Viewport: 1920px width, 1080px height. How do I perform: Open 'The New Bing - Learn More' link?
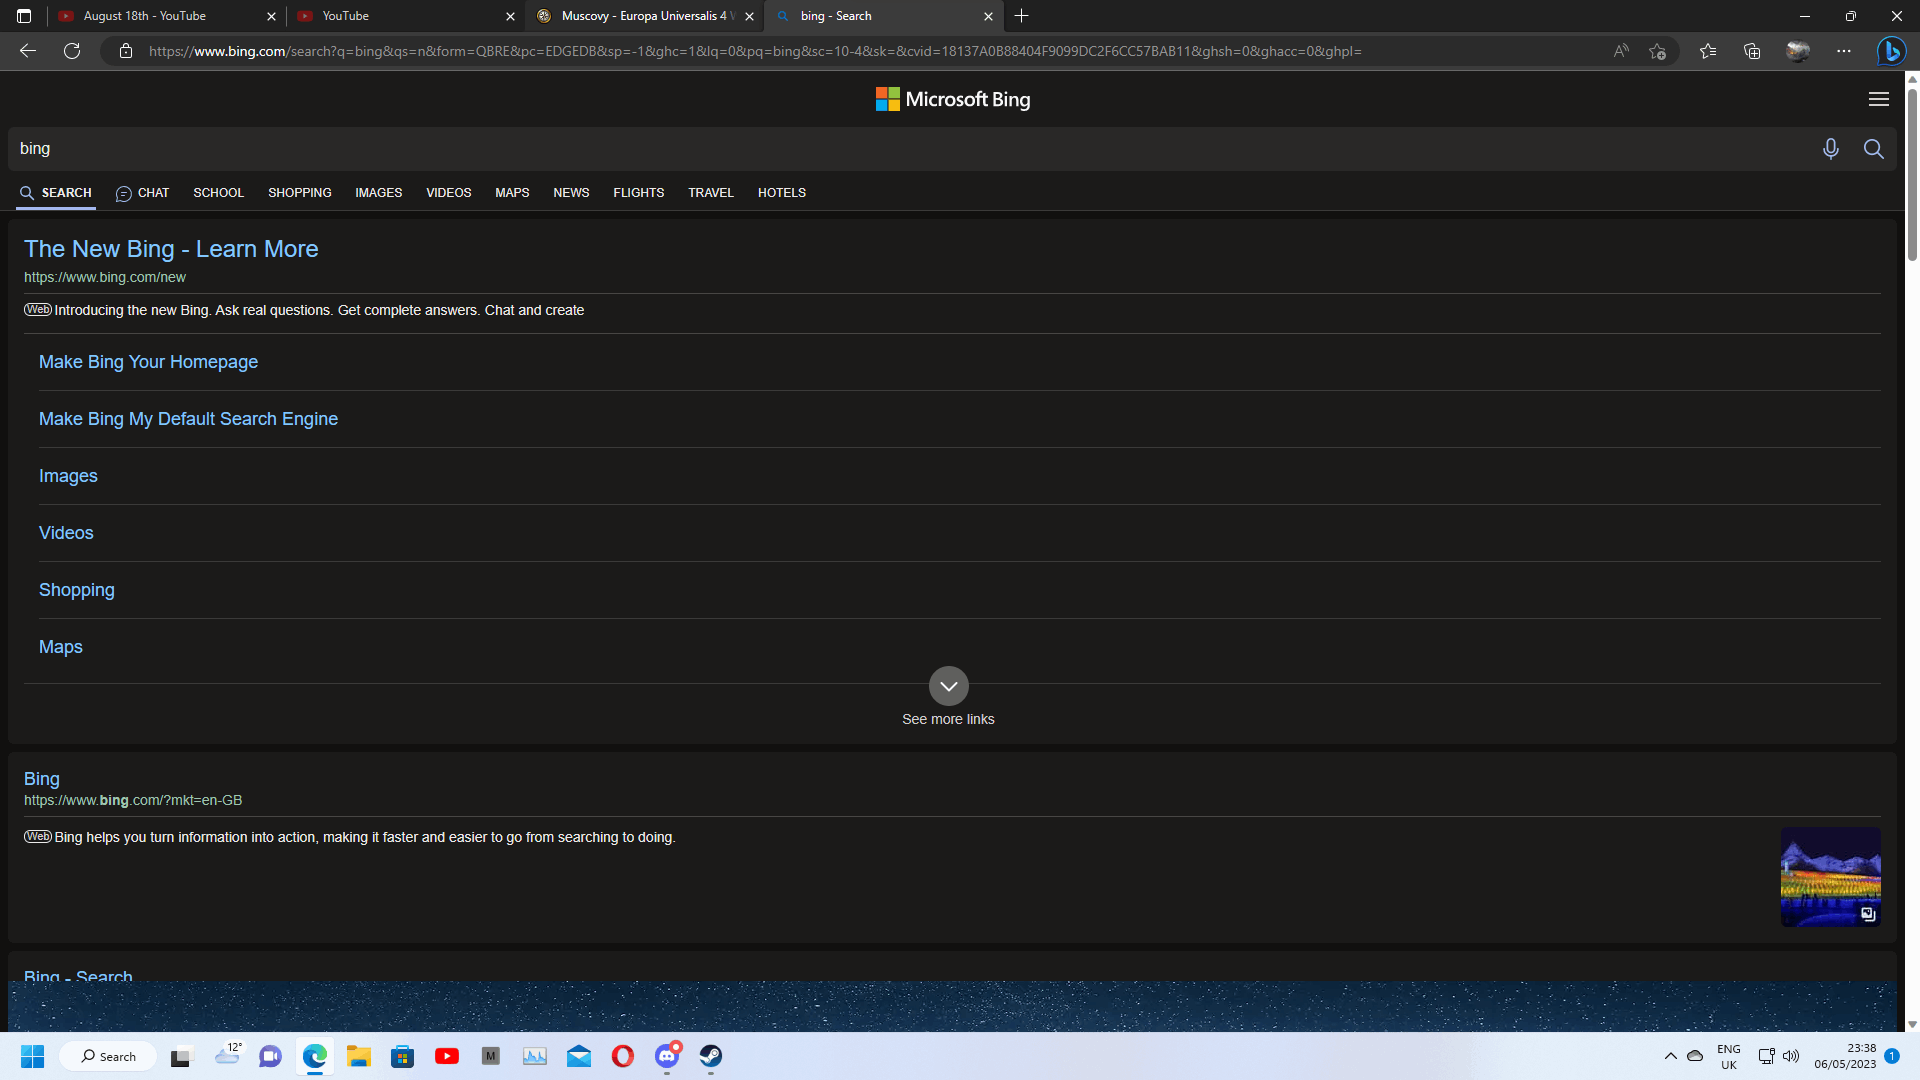pyautogui.click(x=171, y=248)
